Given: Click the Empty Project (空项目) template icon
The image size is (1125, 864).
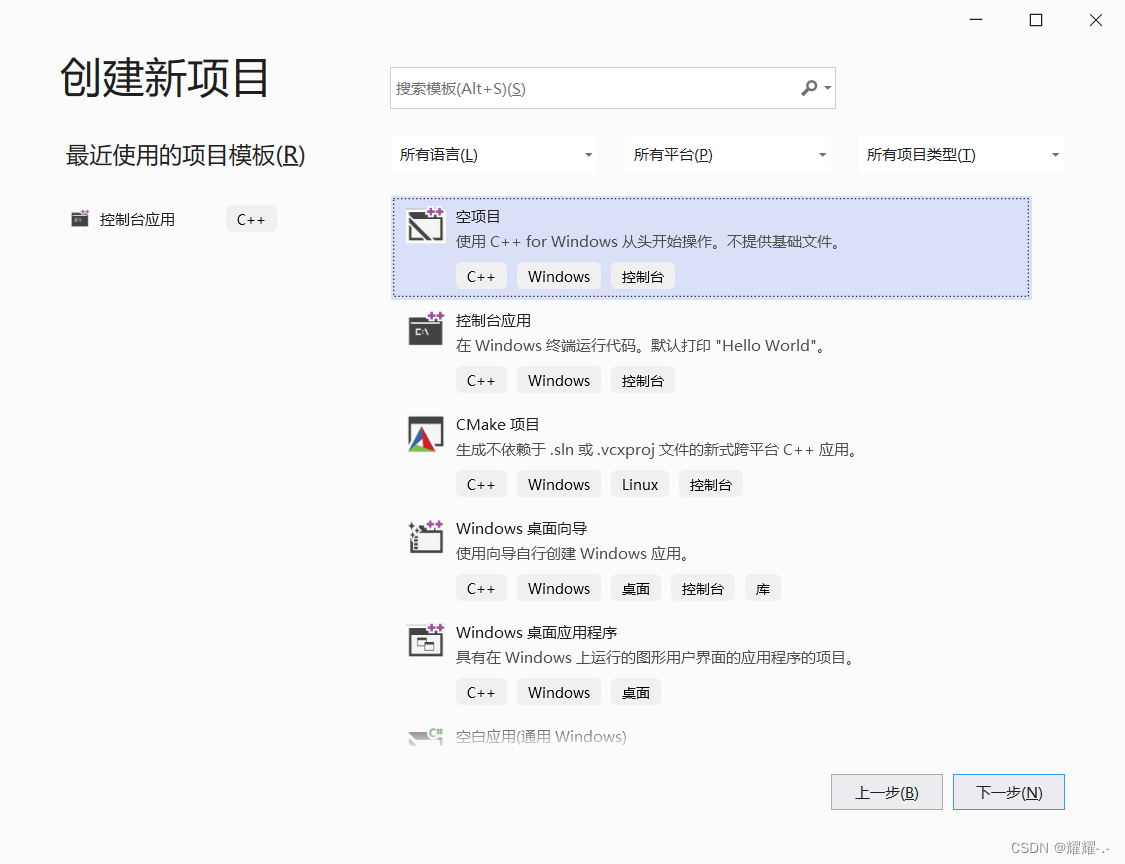Looking at the screenshot, I should coord(425,225).
